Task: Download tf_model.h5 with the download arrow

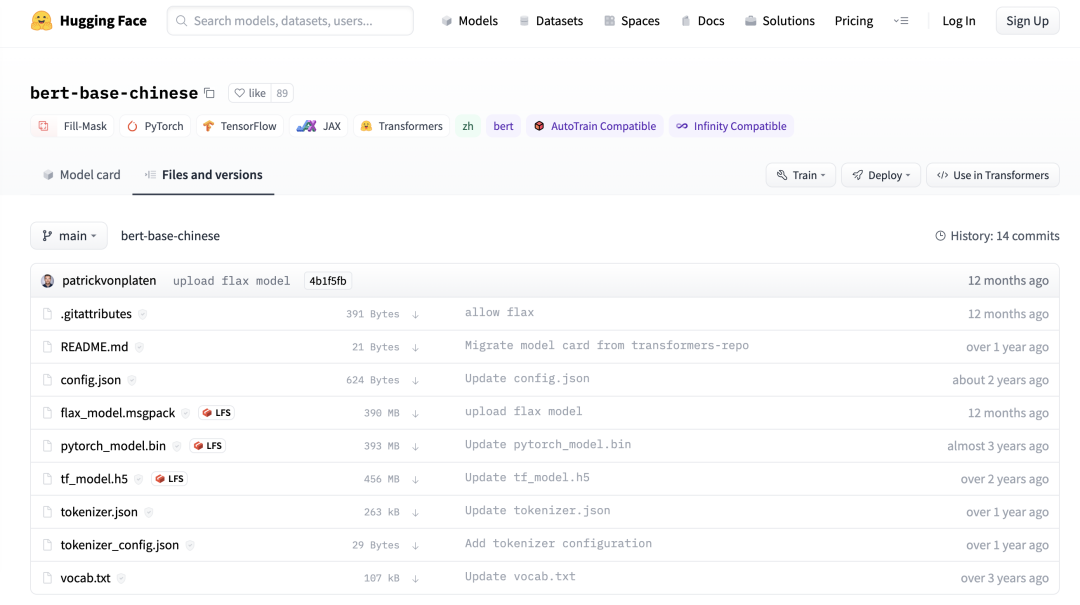Action: (415, 480)
